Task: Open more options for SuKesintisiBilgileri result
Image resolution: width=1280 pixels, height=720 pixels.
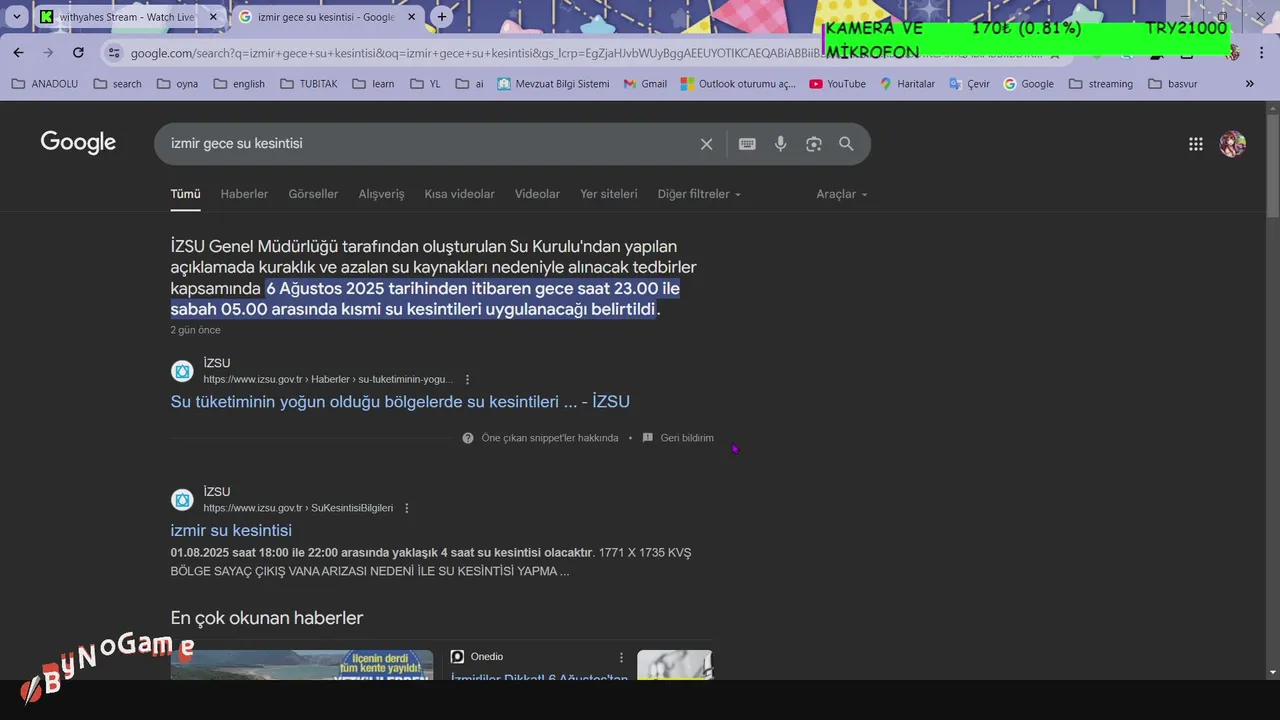Action: tap(406, 508)
